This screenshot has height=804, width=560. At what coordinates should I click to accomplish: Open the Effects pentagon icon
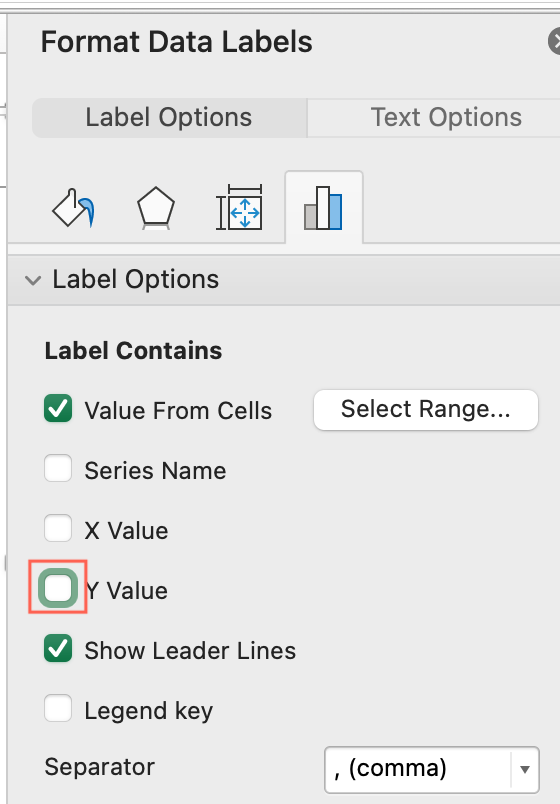tap(155, 208)
